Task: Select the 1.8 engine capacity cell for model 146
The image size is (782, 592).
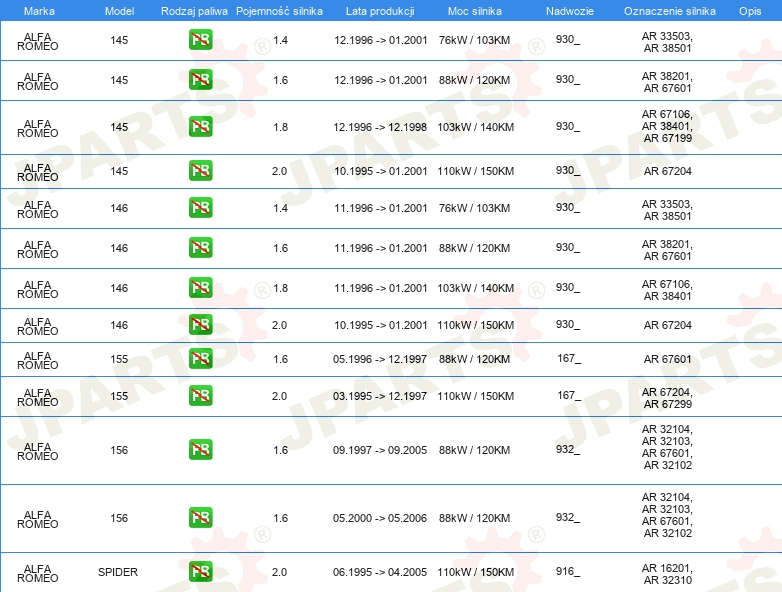Action: 280,288
